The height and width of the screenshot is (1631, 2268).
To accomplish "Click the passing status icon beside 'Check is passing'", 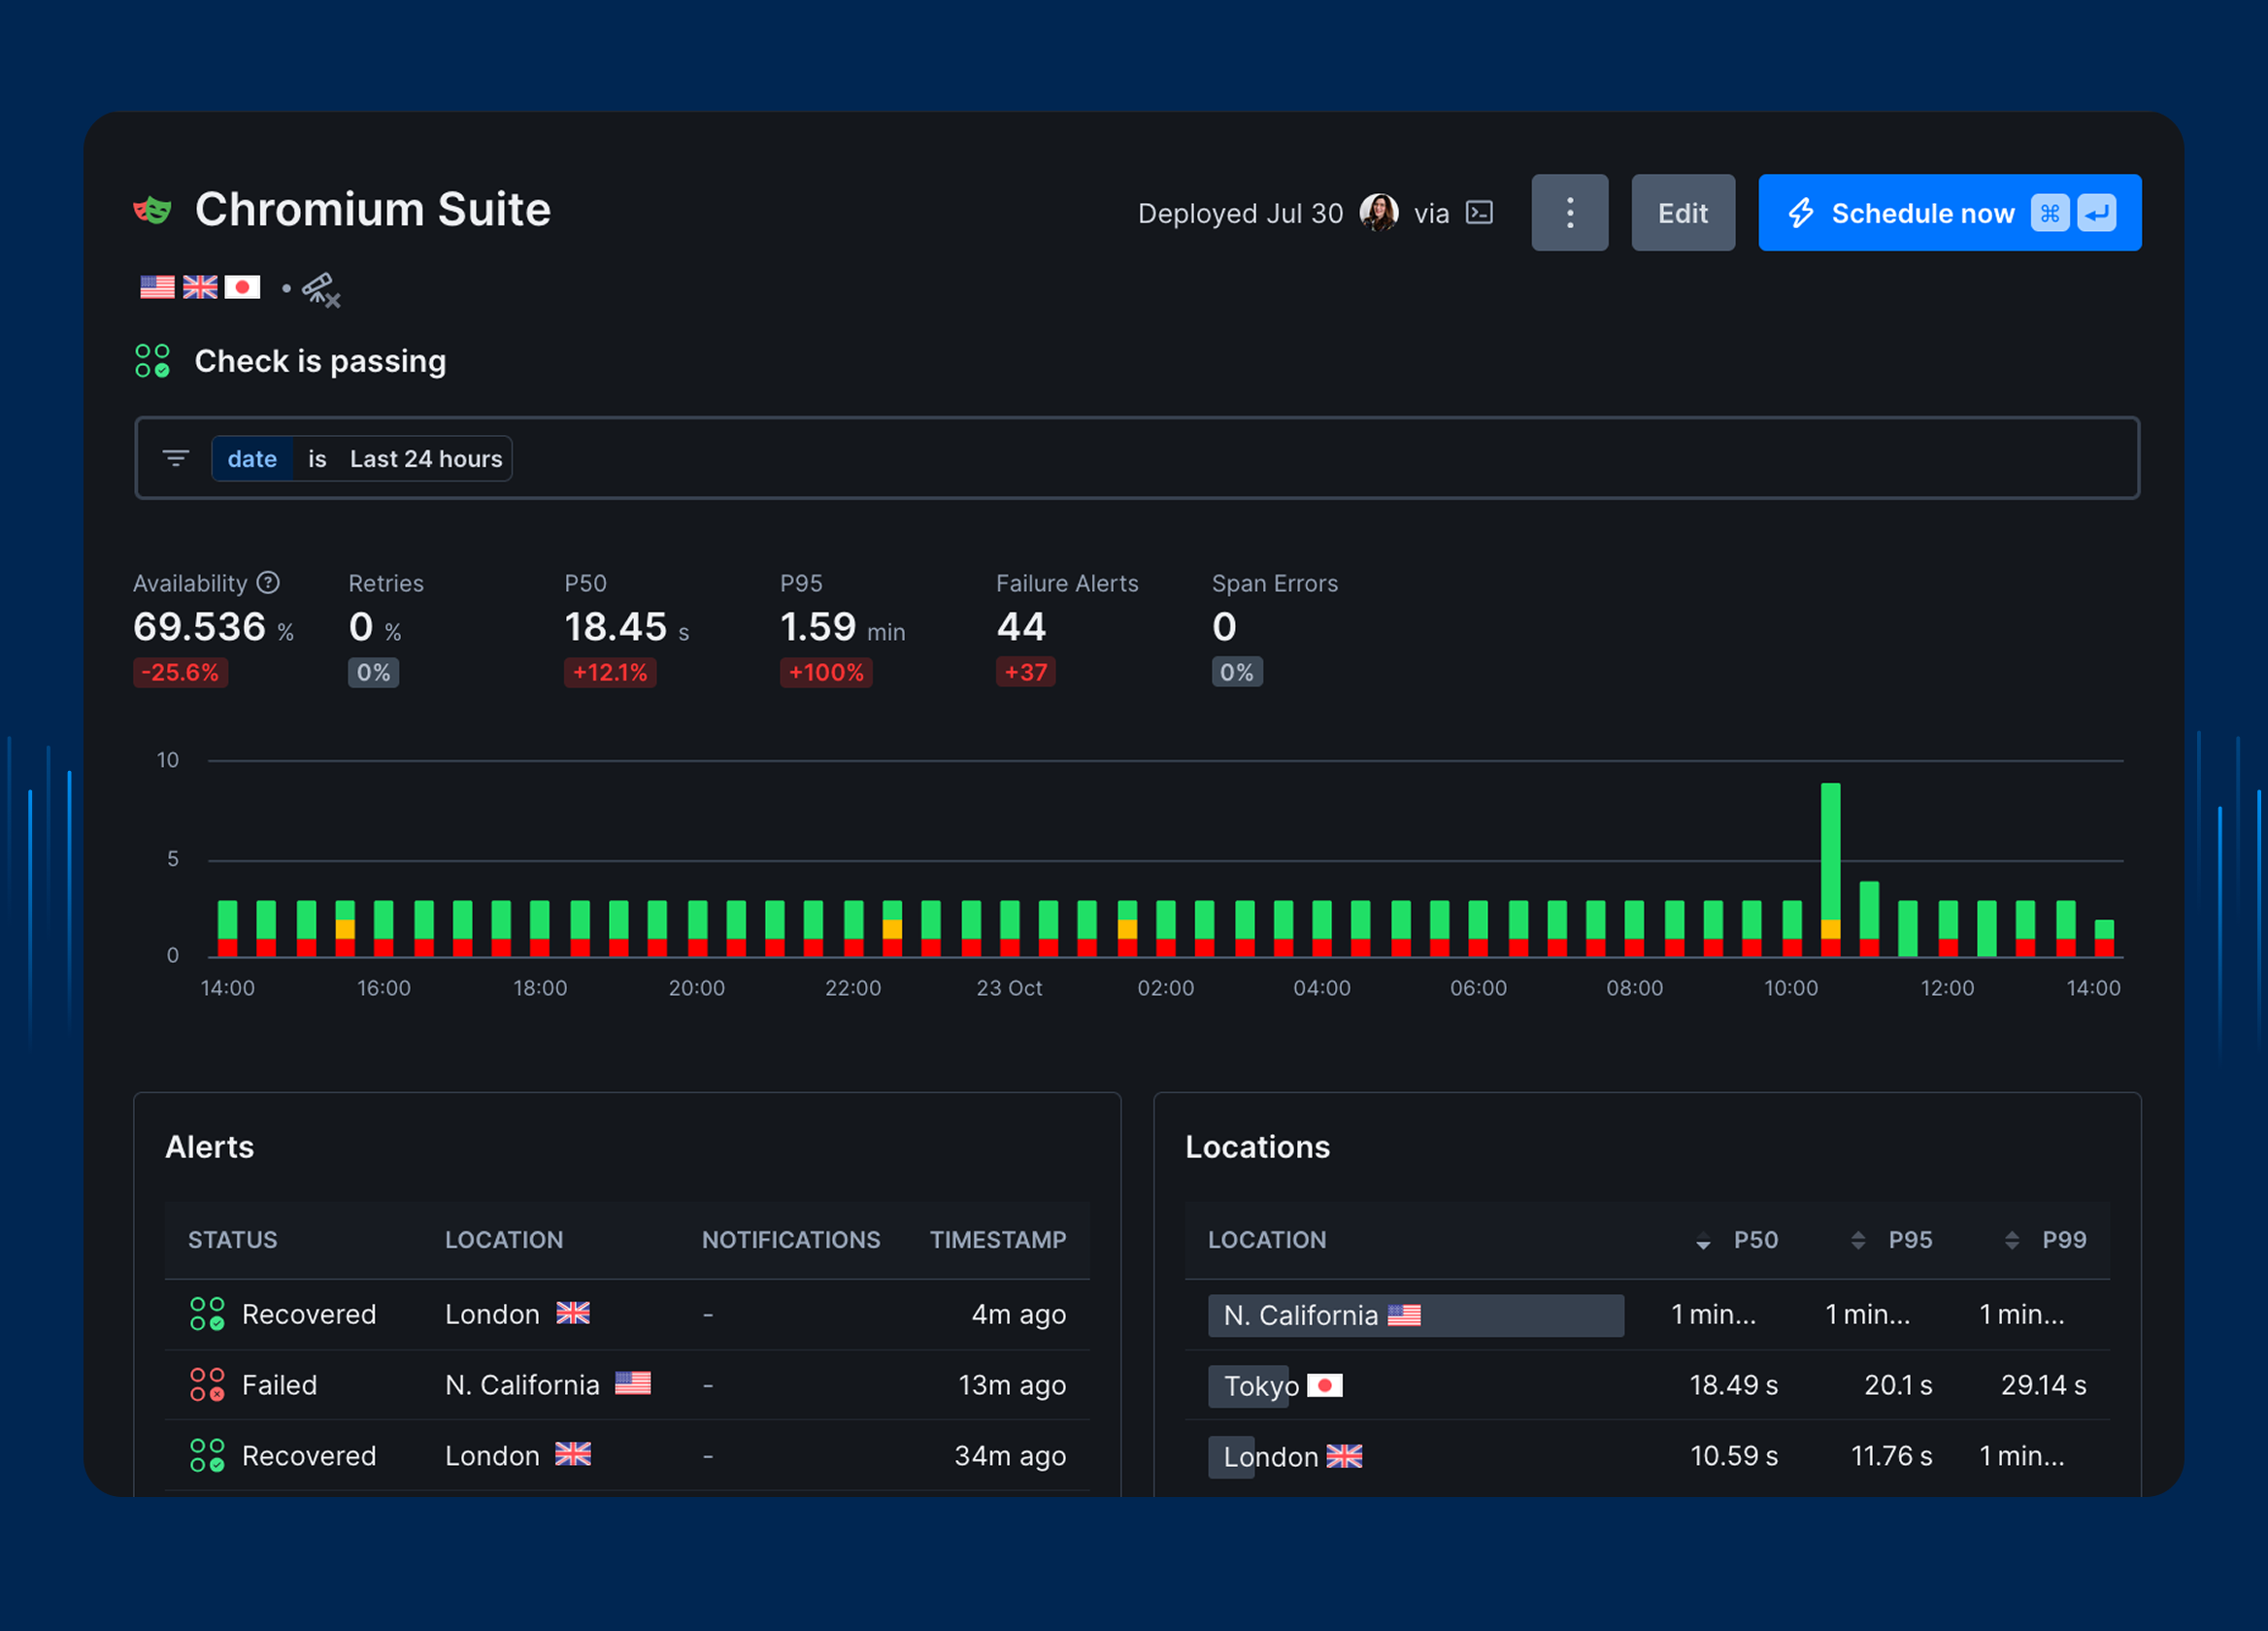I will (152, 361).
